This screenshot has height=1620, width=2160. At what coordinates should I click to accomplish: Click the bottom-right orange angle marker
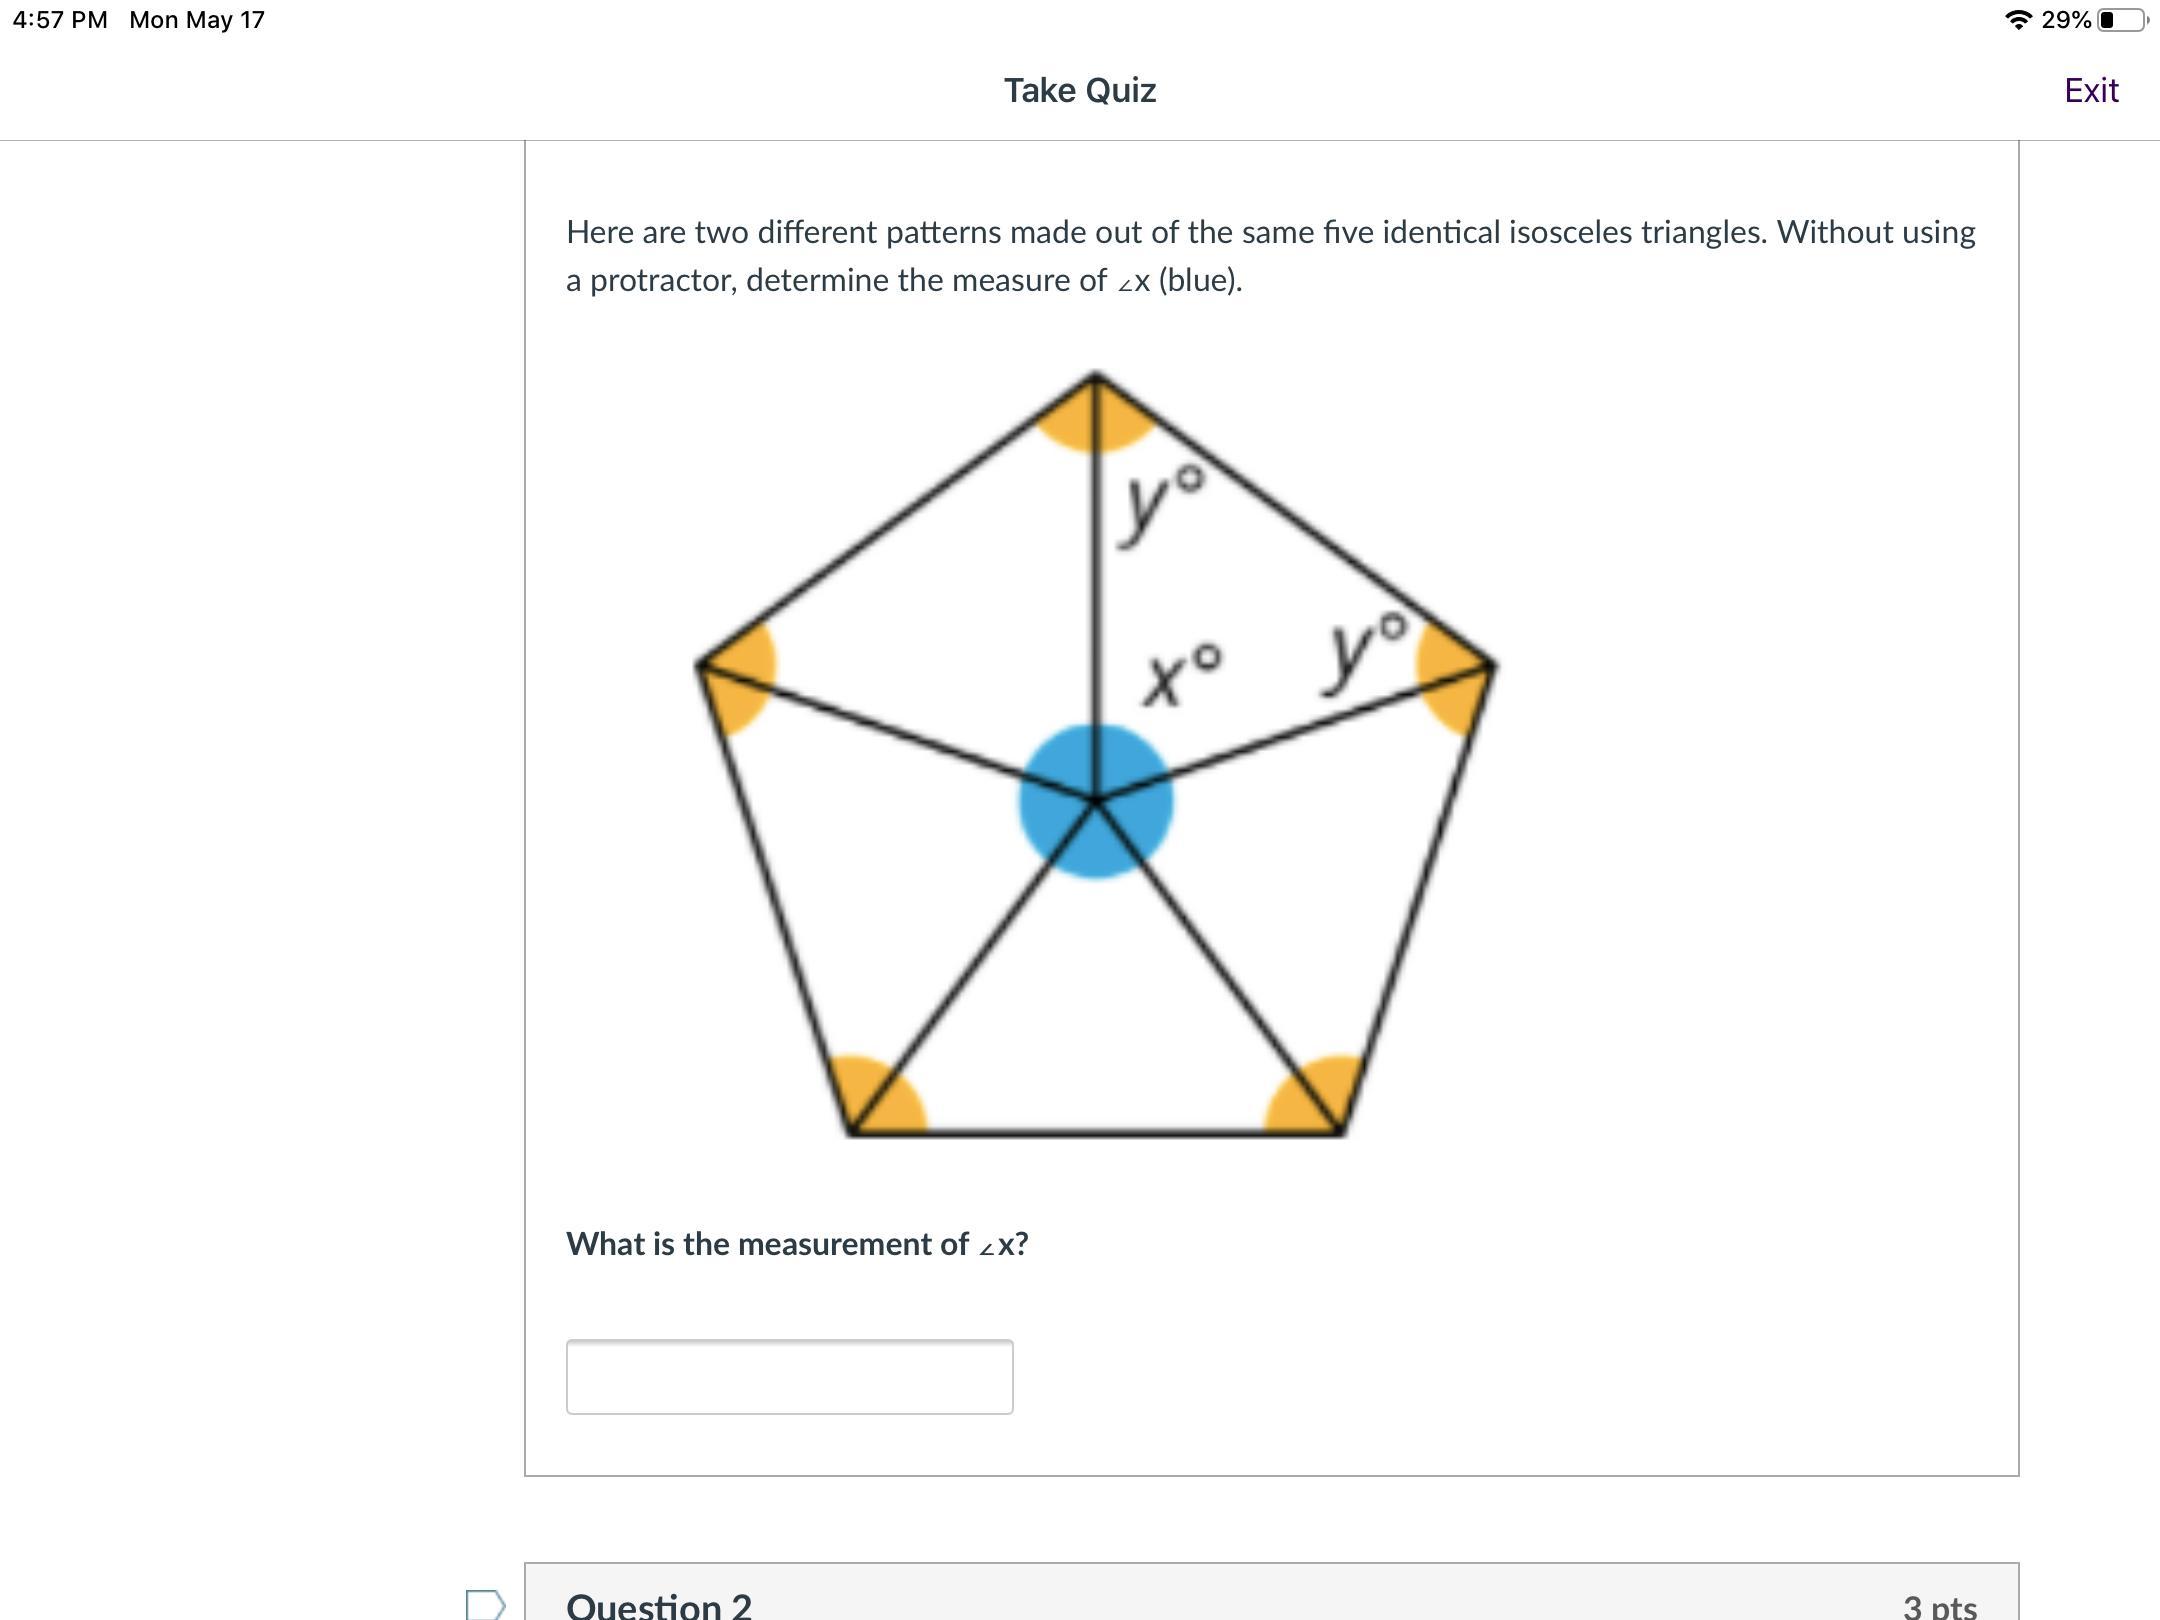pos(1314,1095)
